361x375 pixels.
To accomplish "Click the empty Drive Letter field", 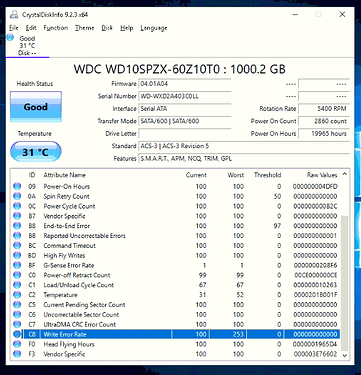I will click(x=185, y=134).
